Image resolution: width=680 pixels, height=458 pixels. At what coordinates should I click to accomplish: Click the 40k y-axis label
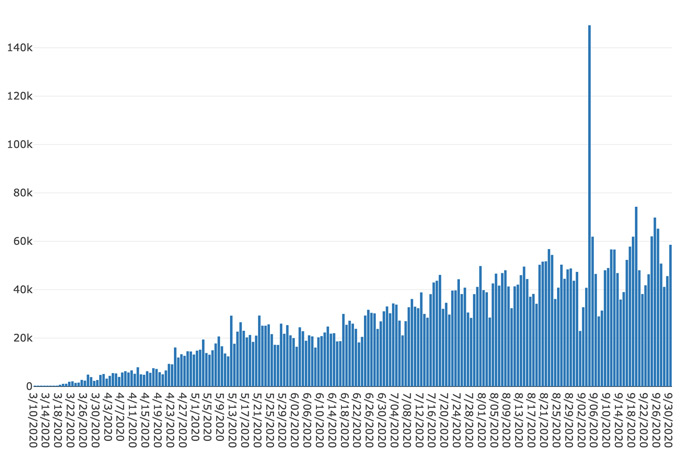[x=23, y=290]
